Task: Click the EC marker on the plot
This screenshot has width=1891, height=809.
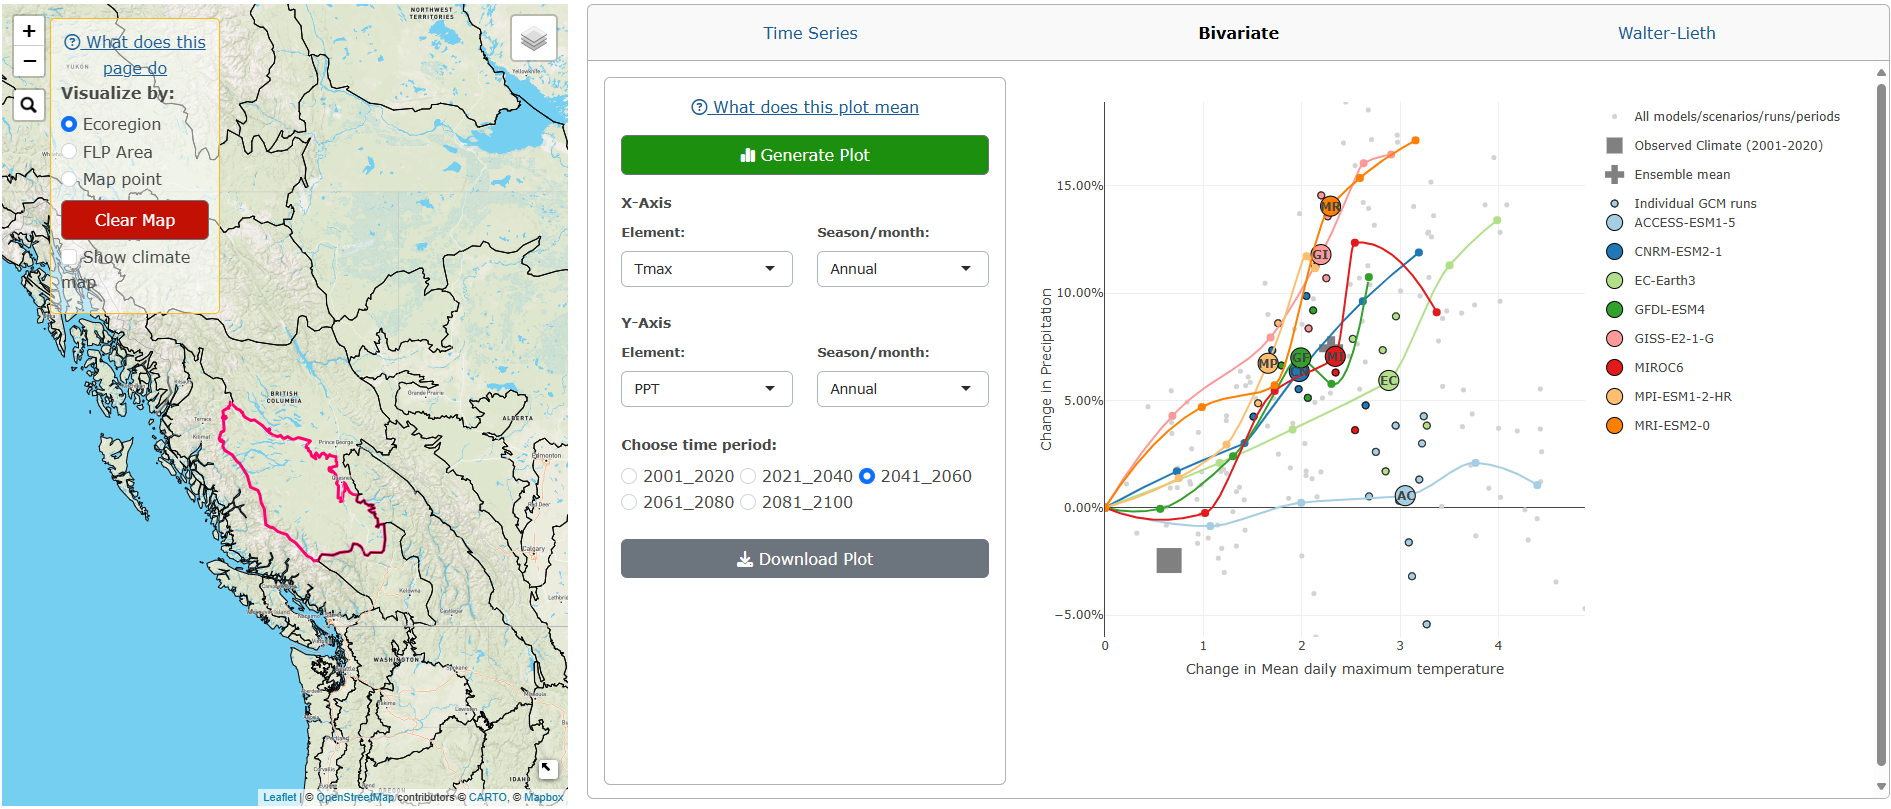Action: point(1388,381)
